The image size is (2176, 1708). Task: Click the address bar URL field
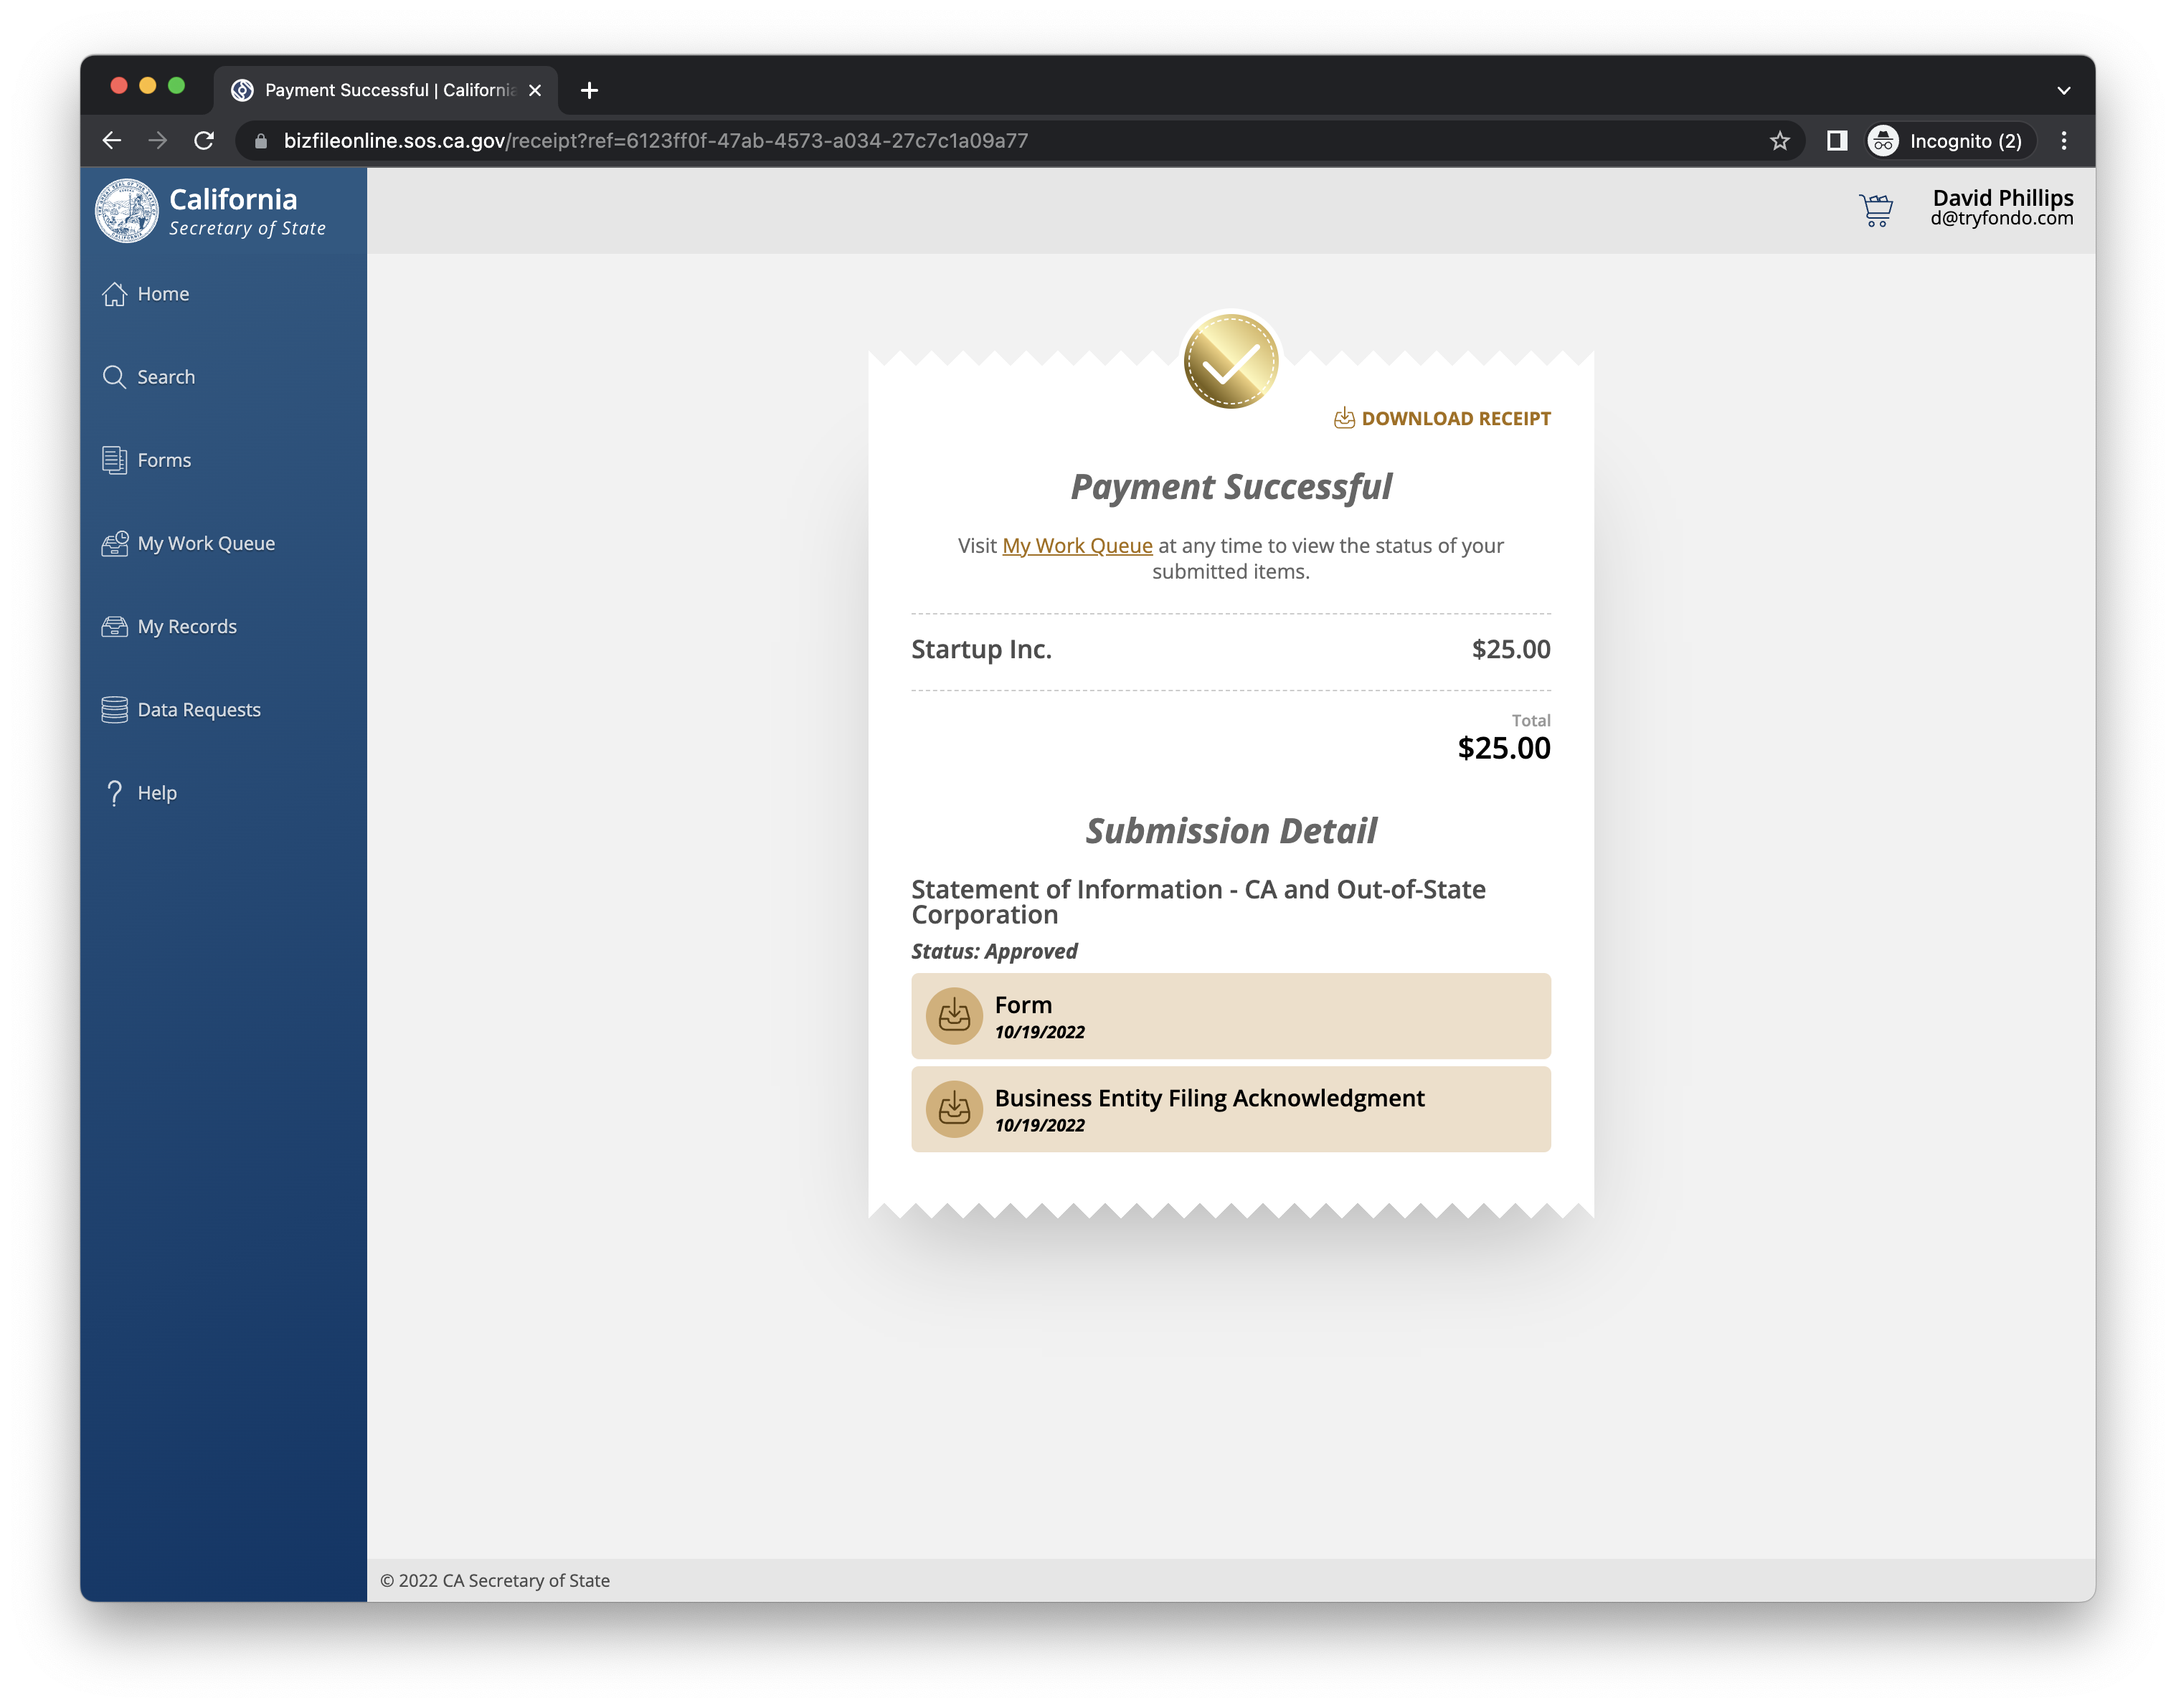click(900, 141)
